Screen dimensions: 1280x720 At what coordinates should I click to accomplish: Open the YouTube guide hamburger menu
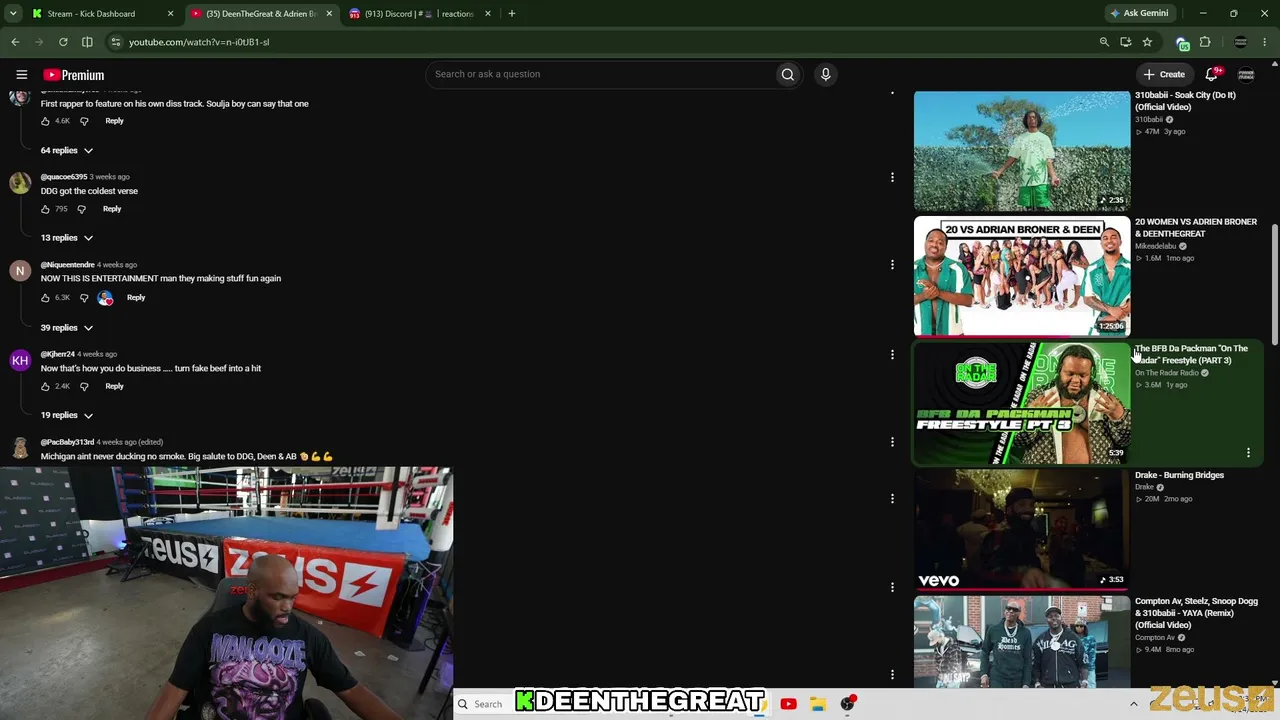(21, 75)
